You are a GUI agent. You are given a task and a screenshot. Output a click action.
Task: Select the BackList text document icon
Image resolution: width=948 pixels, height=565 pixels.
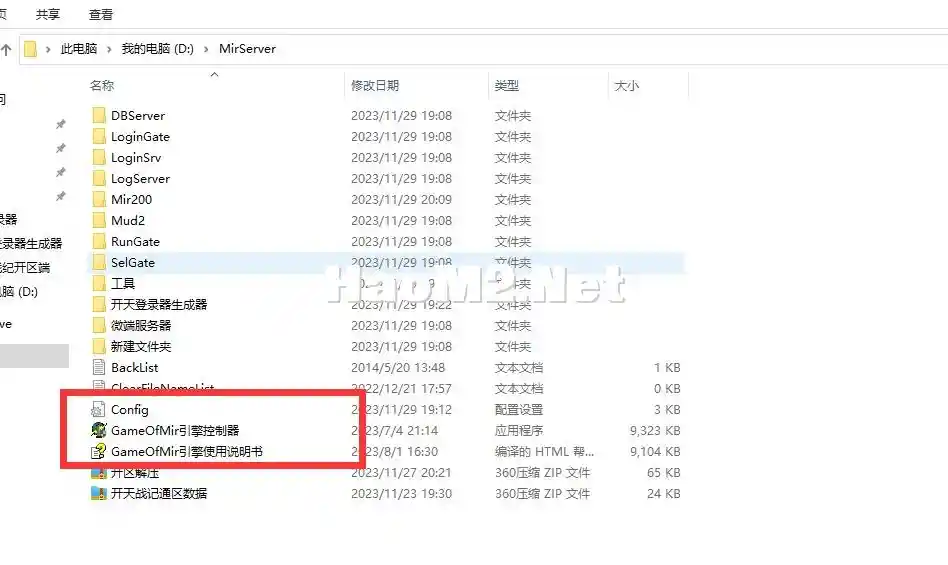tap(99, 367)
